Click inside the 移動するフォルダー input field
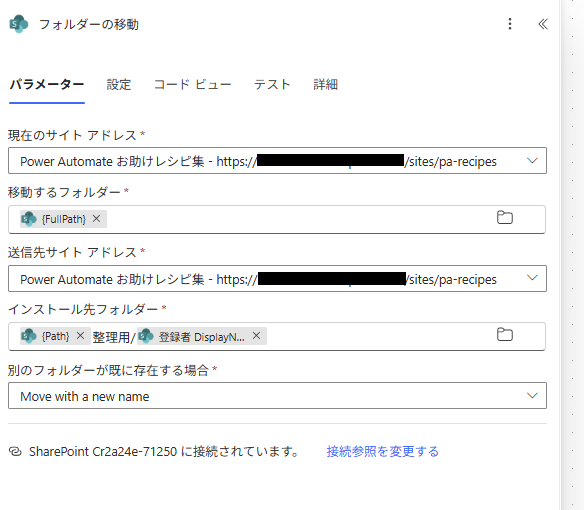The height and width of the screenshot is (510, 584). pyautogui.click(x=277, y=219)
